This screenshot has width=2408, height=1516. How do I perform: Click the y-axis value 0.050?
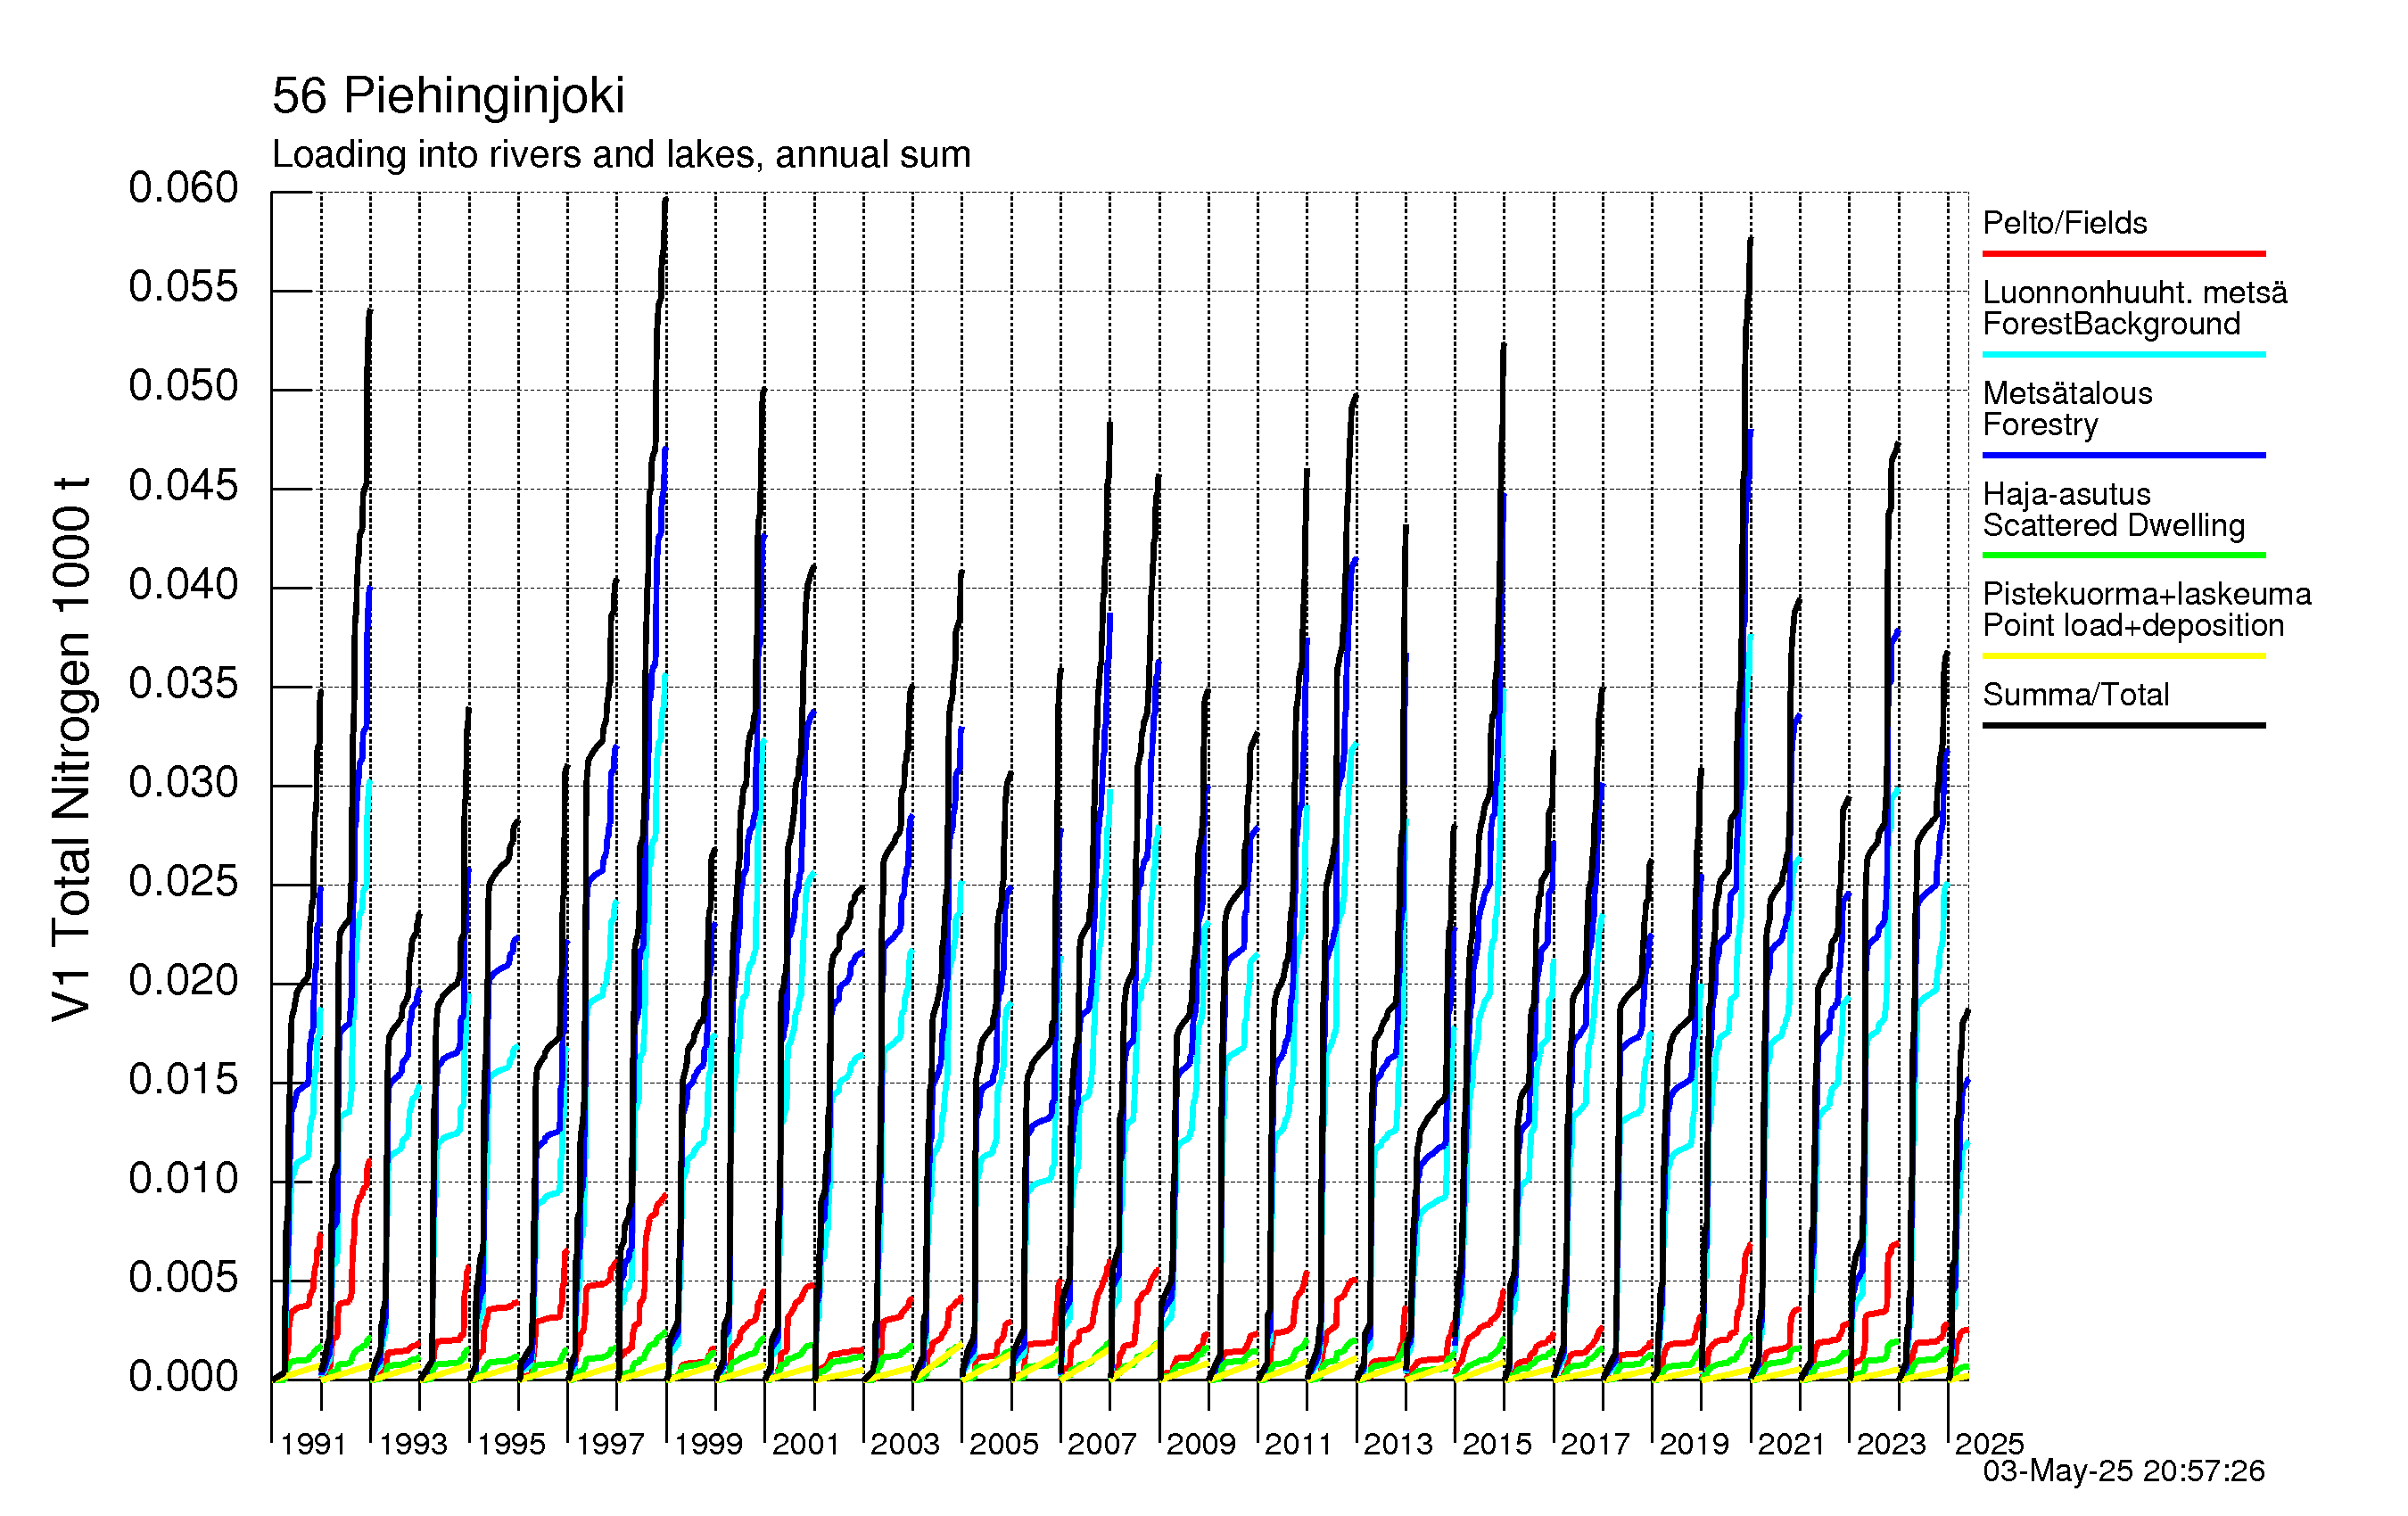point(184,386)
